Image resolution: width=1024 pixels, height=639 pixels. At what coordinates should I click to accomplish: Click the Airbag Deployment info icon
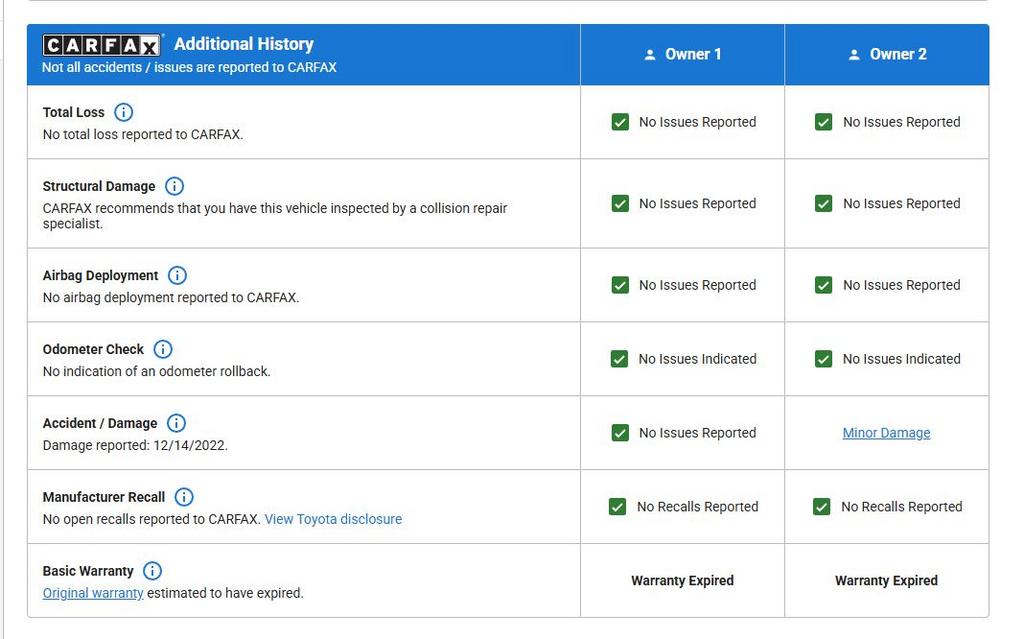(x=177, y=275)
